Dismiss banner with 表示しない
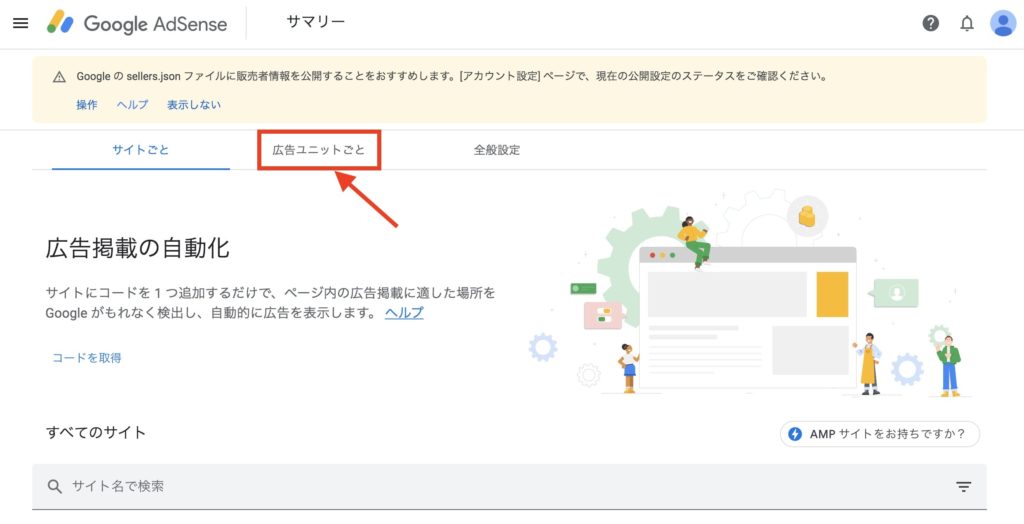Viewport: 1024px width, 524px height. [194, 105]
